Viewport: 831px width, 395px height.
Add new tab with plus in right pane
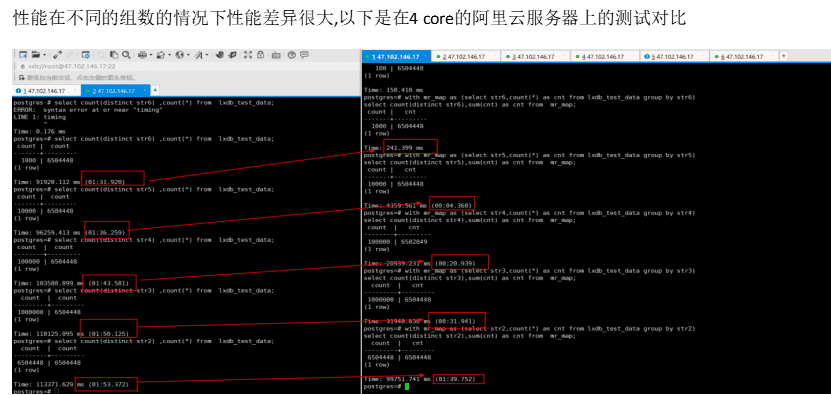784,56
